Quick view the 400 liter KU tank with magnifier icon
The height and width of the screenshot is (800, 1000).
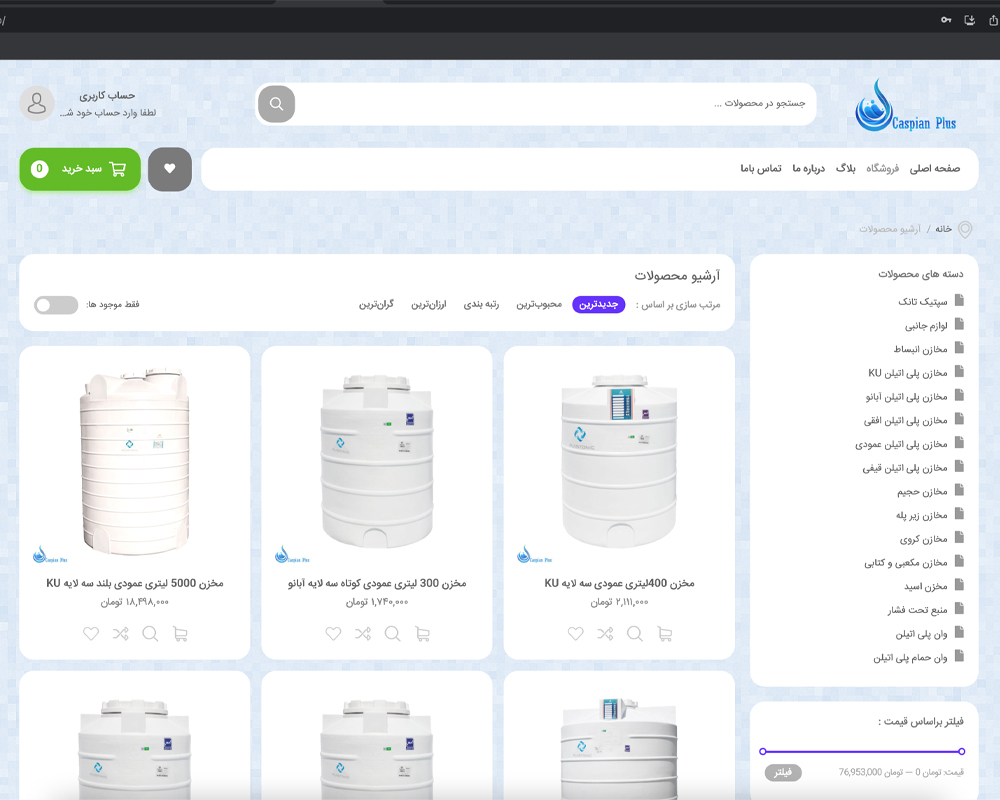[x=634, y=633]
